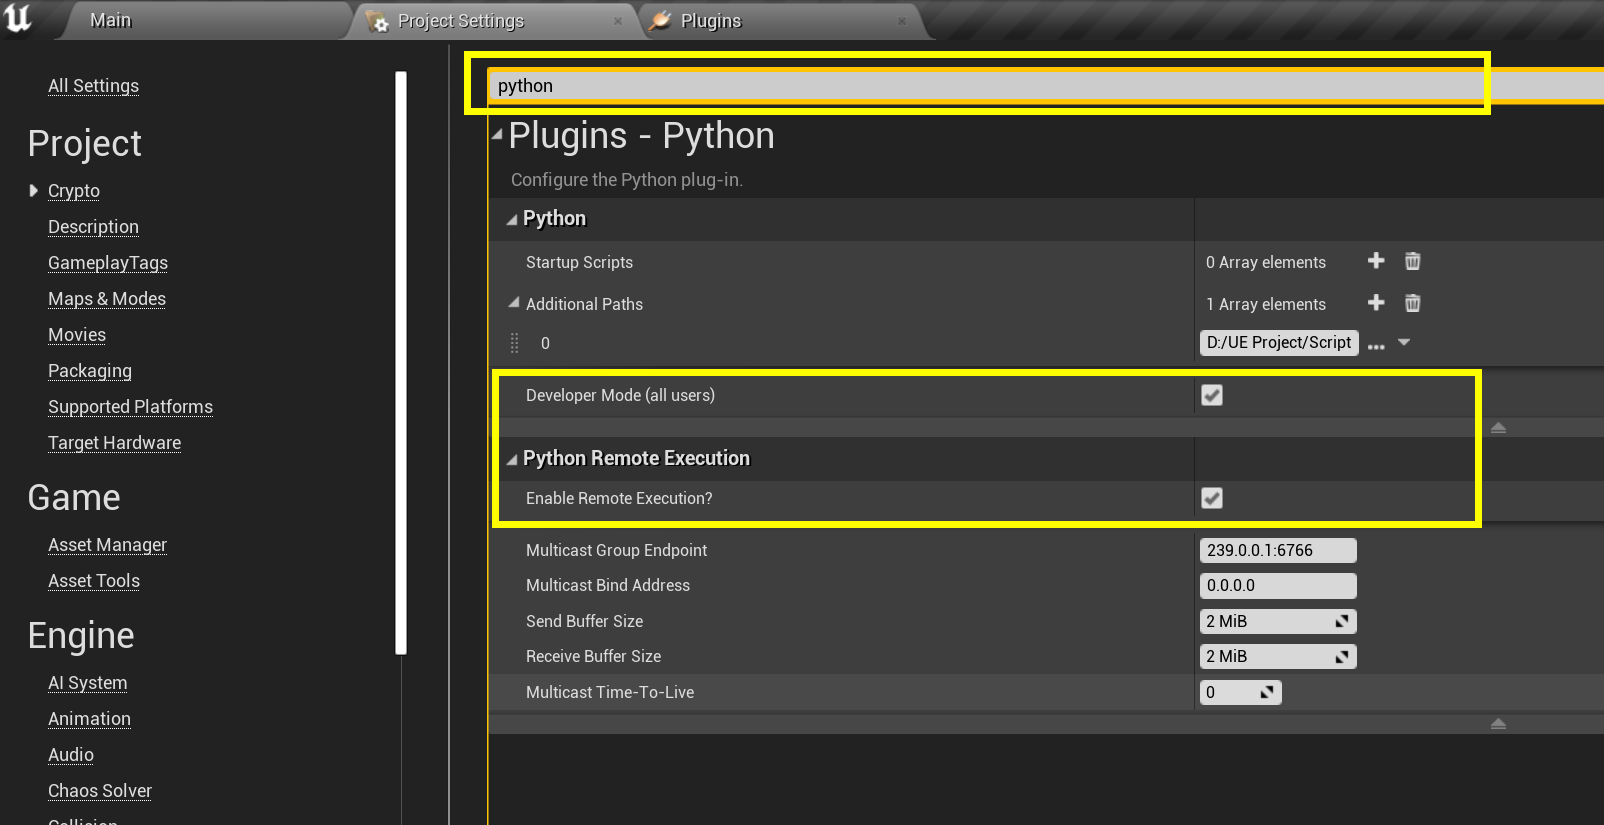Select the Receive Buffer Size label
This screenshot has height=825, width=1604.
click(593, 656)
